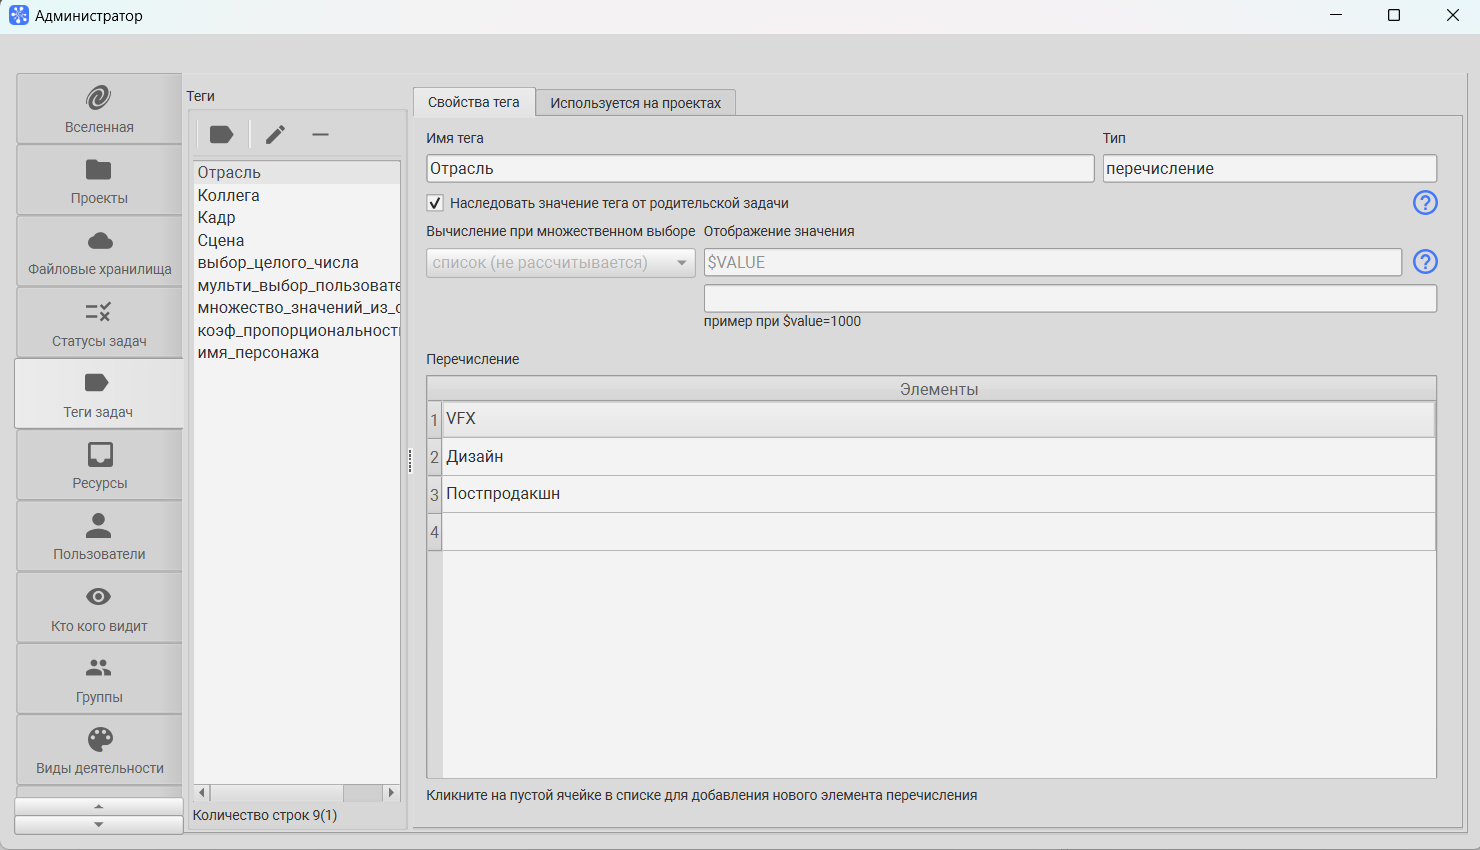Maximize the Администратор window
The image size is (1480, 850).
[x=1394, y=15]
